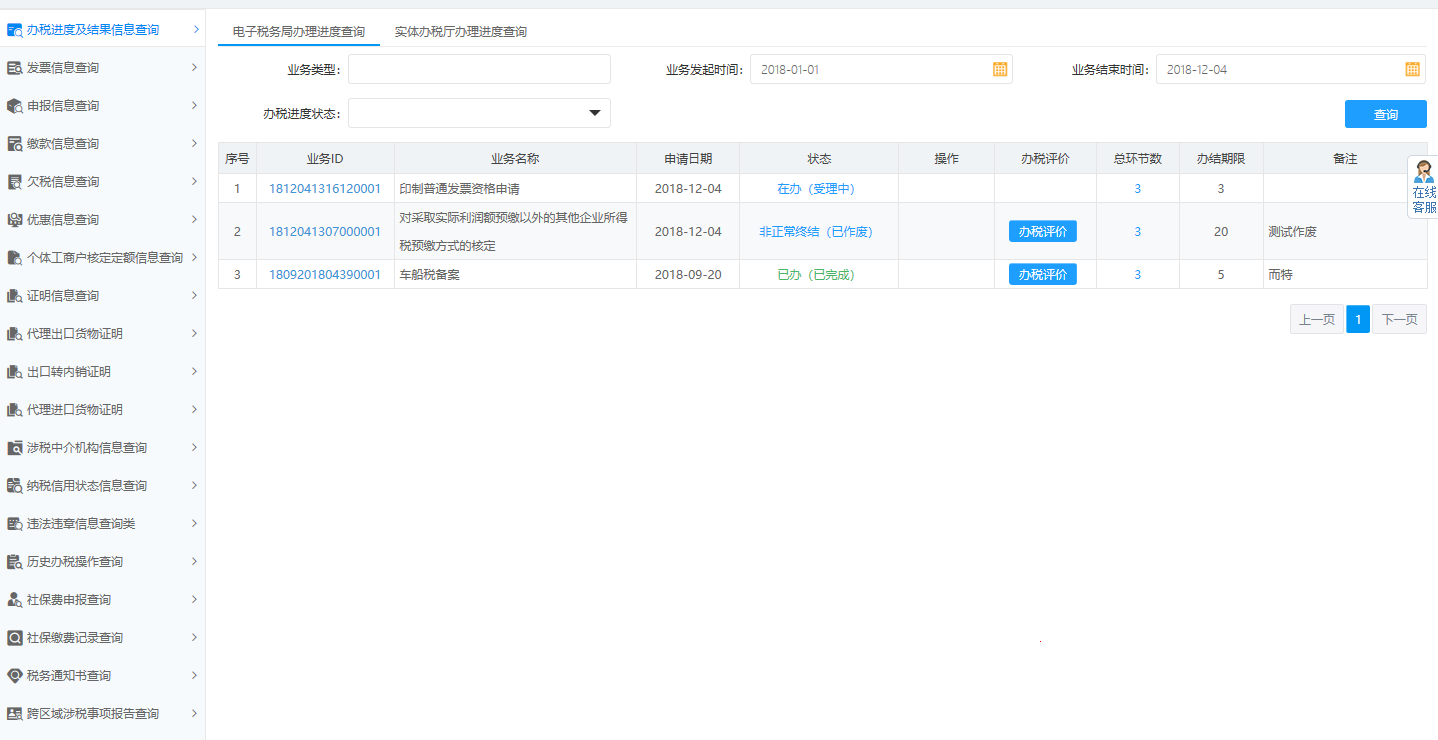Viewport: 1438px width, 740px height.
Task: Open business ID 1812041316120001 link
Action: (x=324, y=189)
